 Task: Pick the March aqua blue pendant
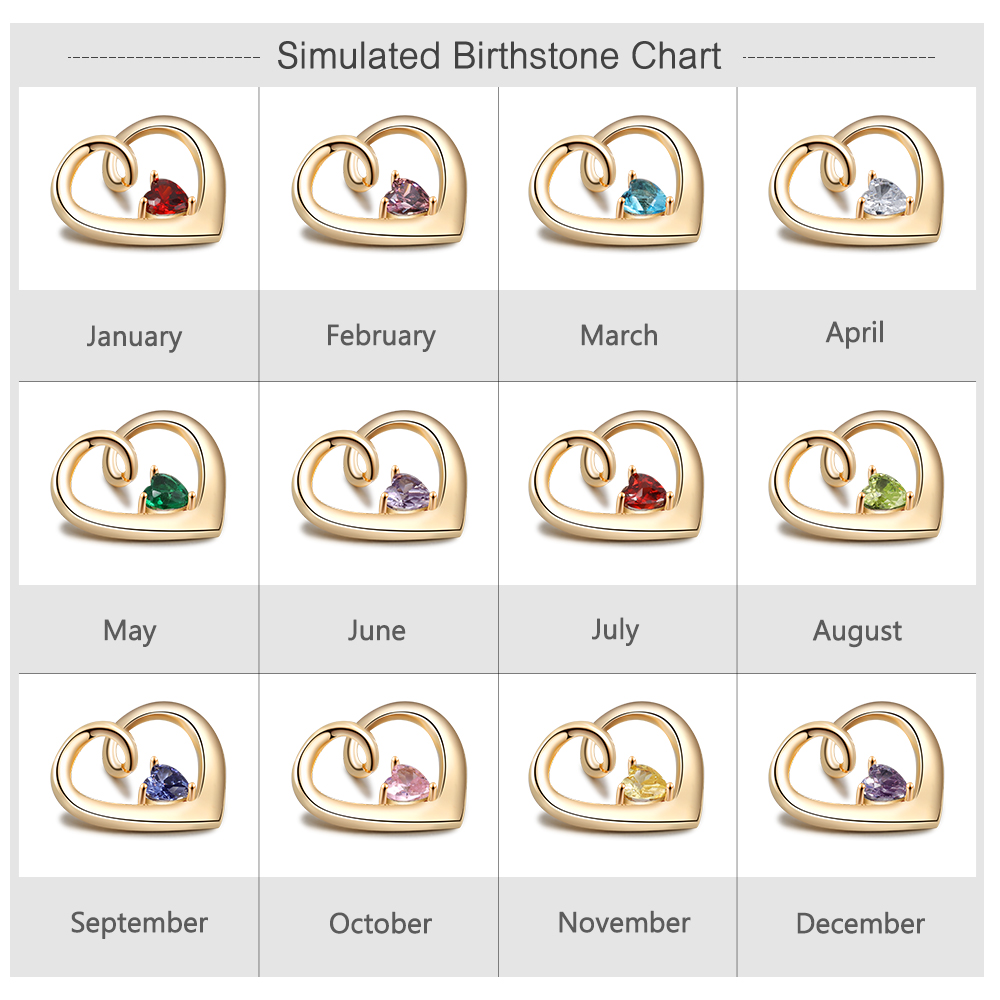[x=617, y=180]
